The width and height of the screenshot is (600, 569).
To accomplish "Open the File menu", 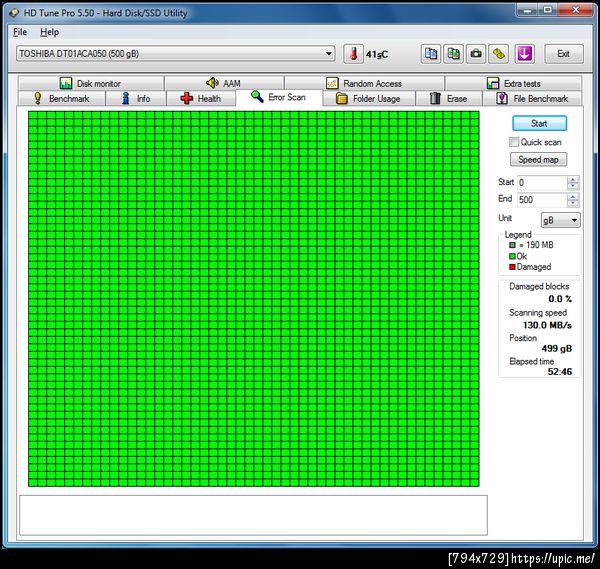I will (x=20, y=32).
